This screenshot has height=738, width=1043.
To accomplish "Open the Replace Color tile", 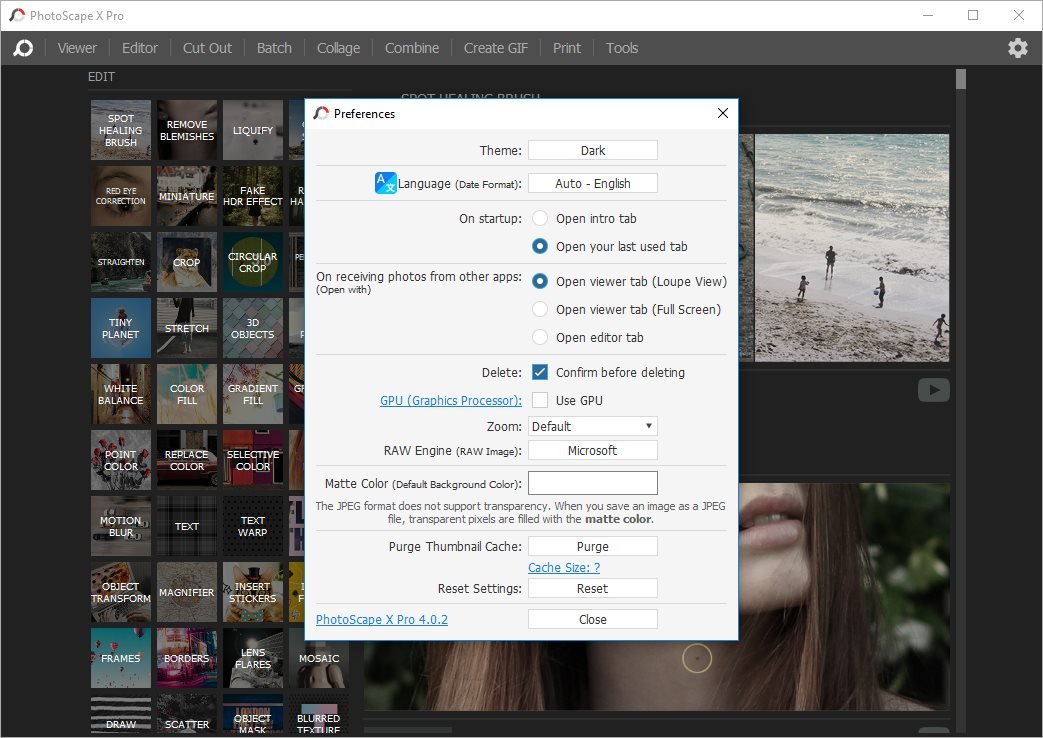I will pos(187,460).
